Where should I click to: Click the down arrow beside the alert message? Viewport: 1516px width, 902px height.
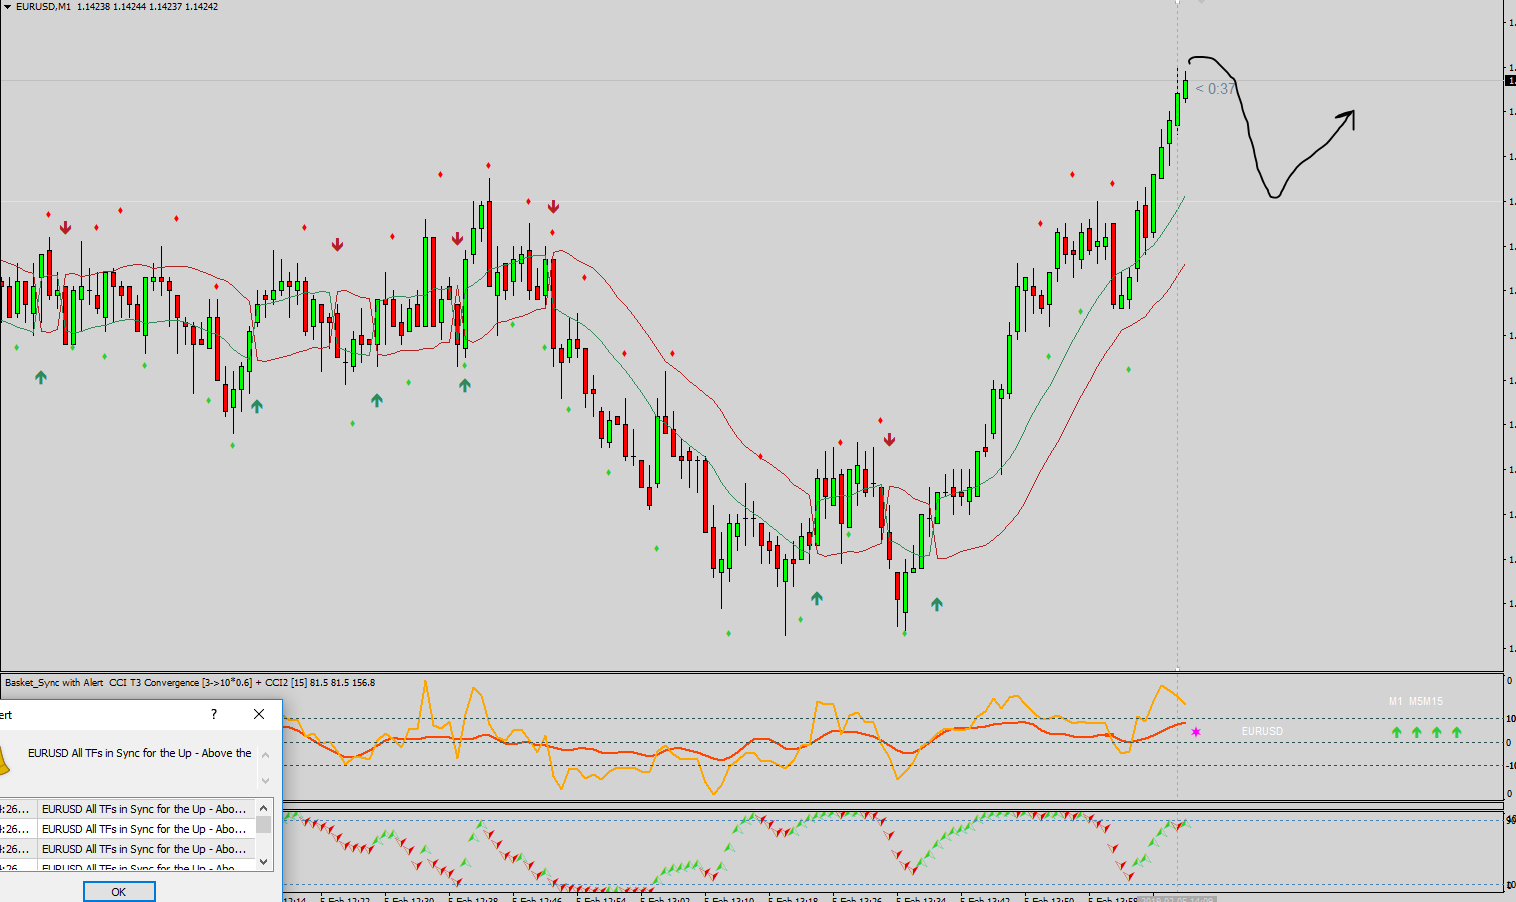pos(265,780)
